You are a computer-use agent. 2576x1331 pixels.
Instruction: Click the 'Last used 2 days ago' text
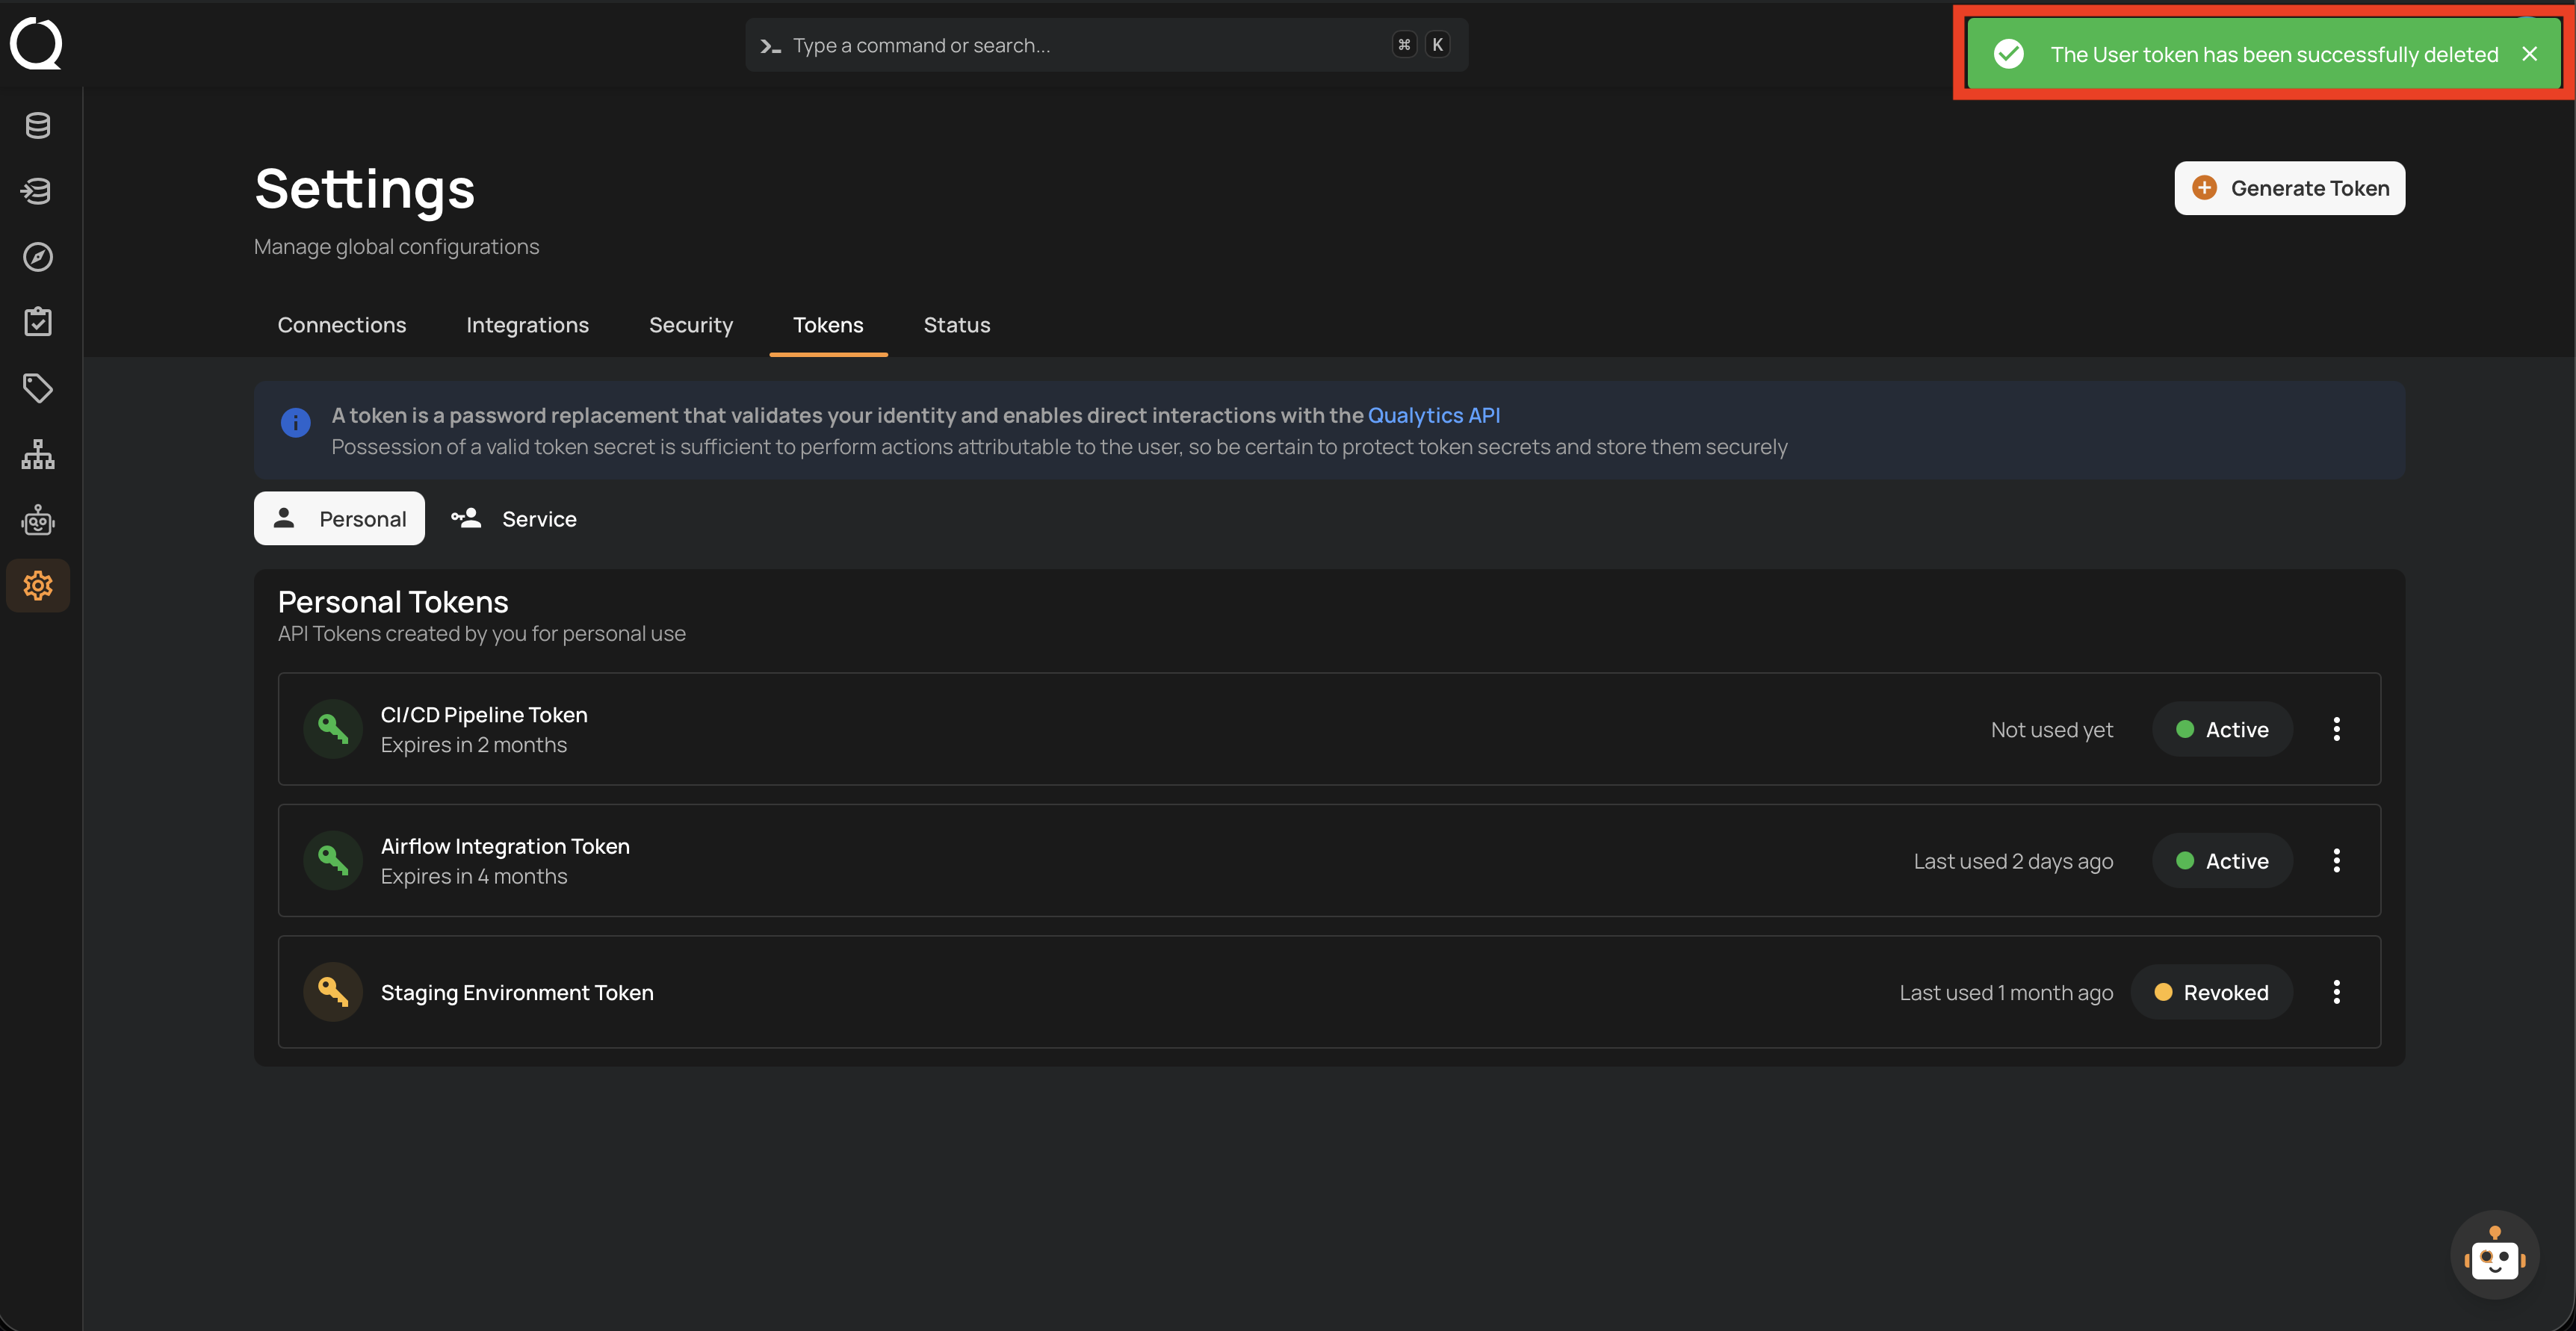(2013, 861)
